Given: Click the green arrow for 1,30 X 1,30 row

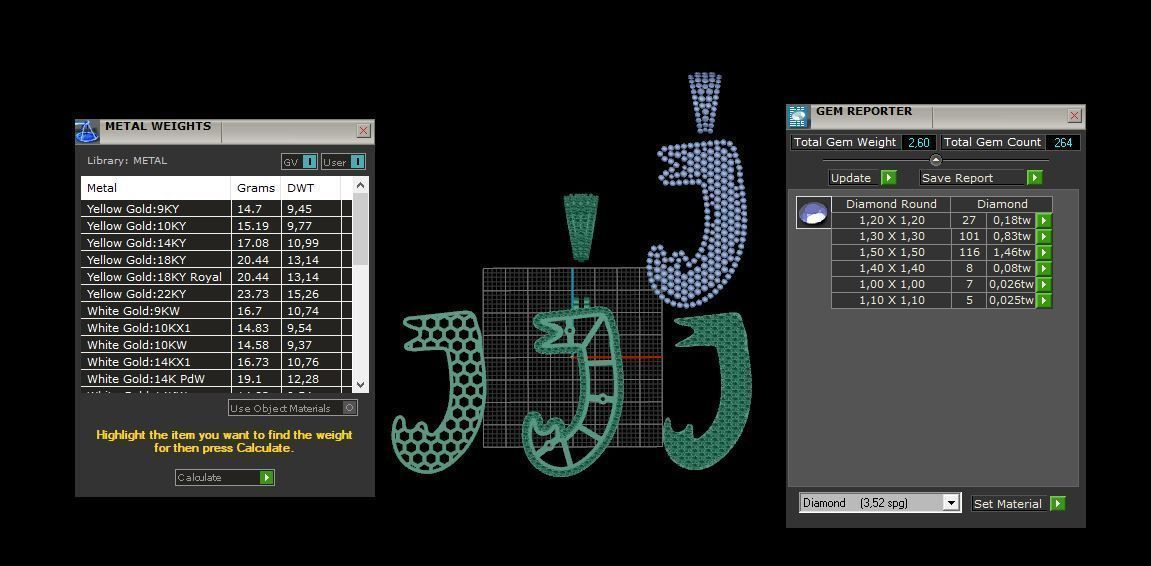Looking at the screenshot, I should click(1043, 236).
